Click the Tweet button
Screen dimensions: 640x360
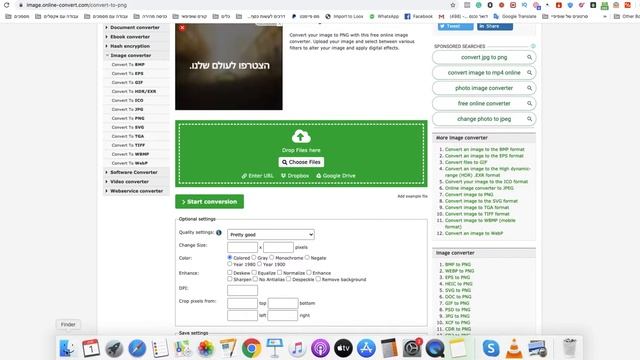(x=456, y=26)
